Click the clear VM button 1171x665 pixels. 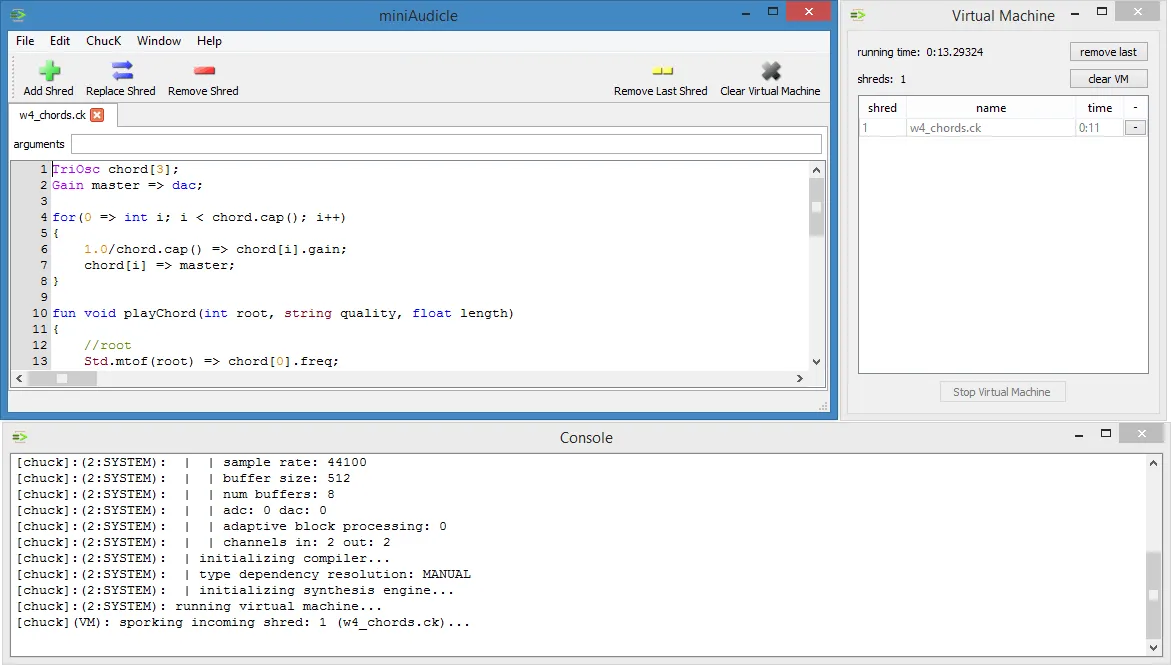click(1108, 78)
